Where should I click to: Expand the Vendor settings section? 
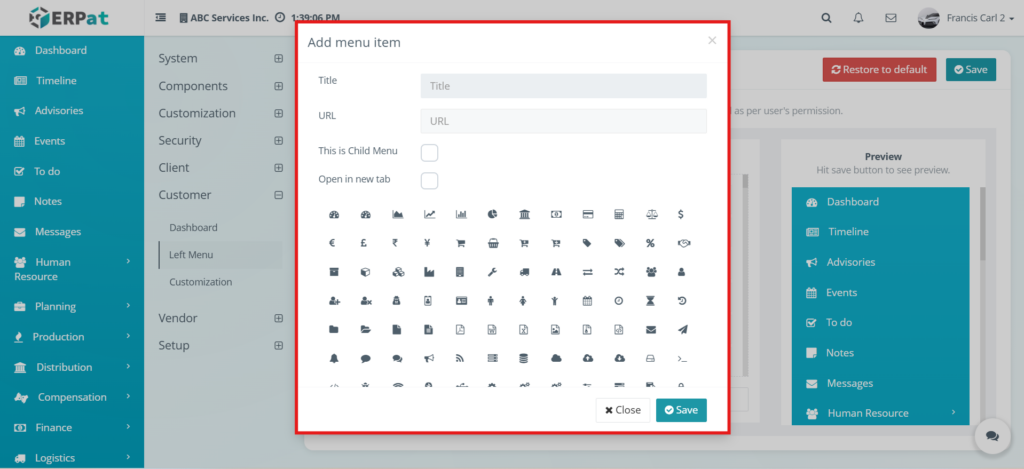[278, 318]
